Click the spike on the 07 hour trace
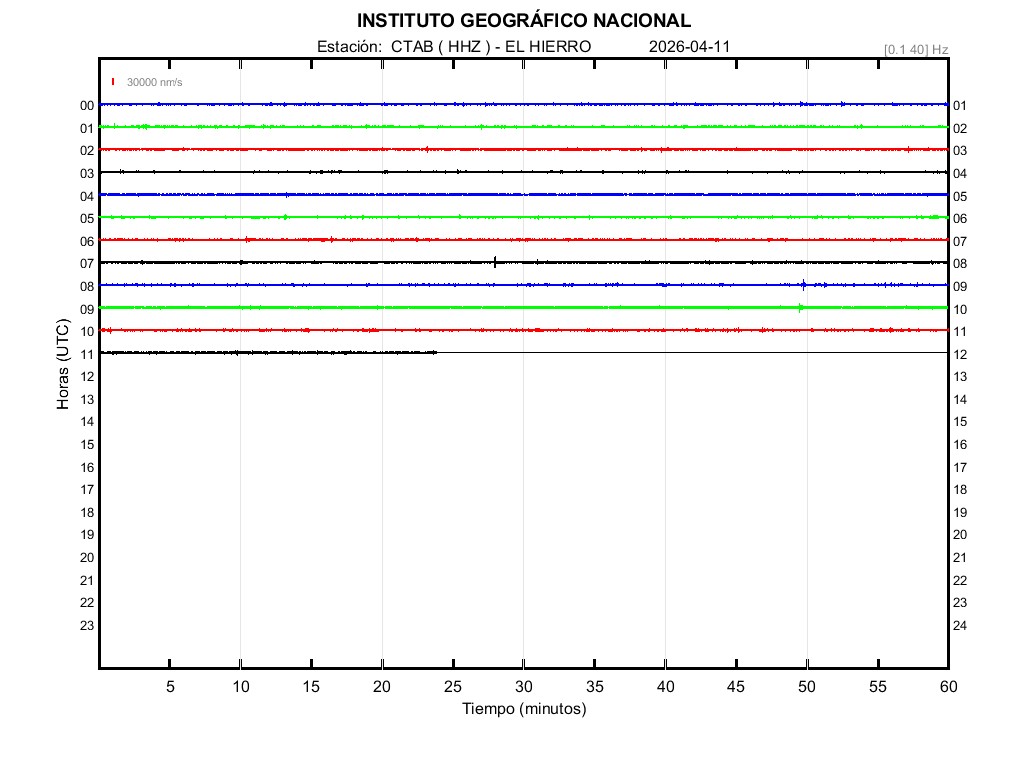 click(x=495, y=262)
